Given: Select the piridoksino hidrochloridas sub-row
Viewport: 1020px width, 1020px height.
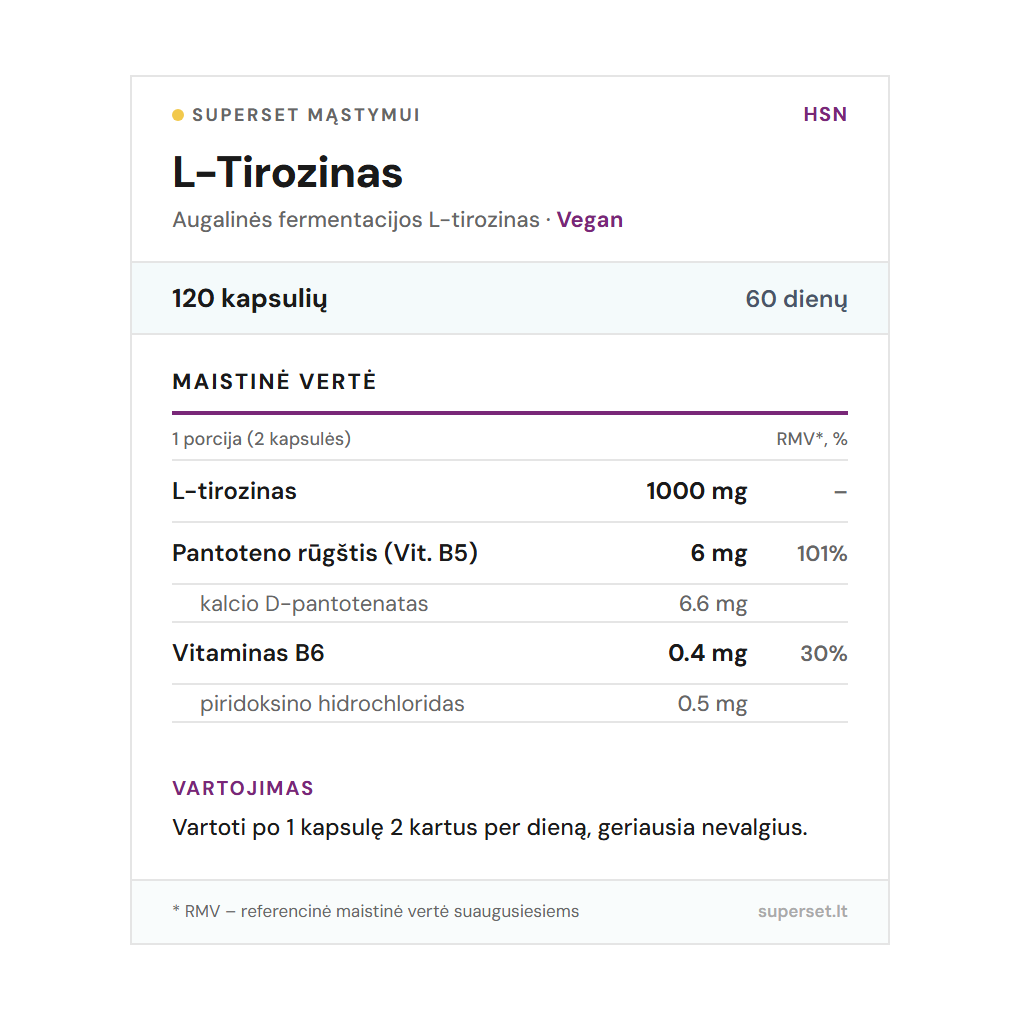Looking at the screenshot, I should tap(332, 704).
